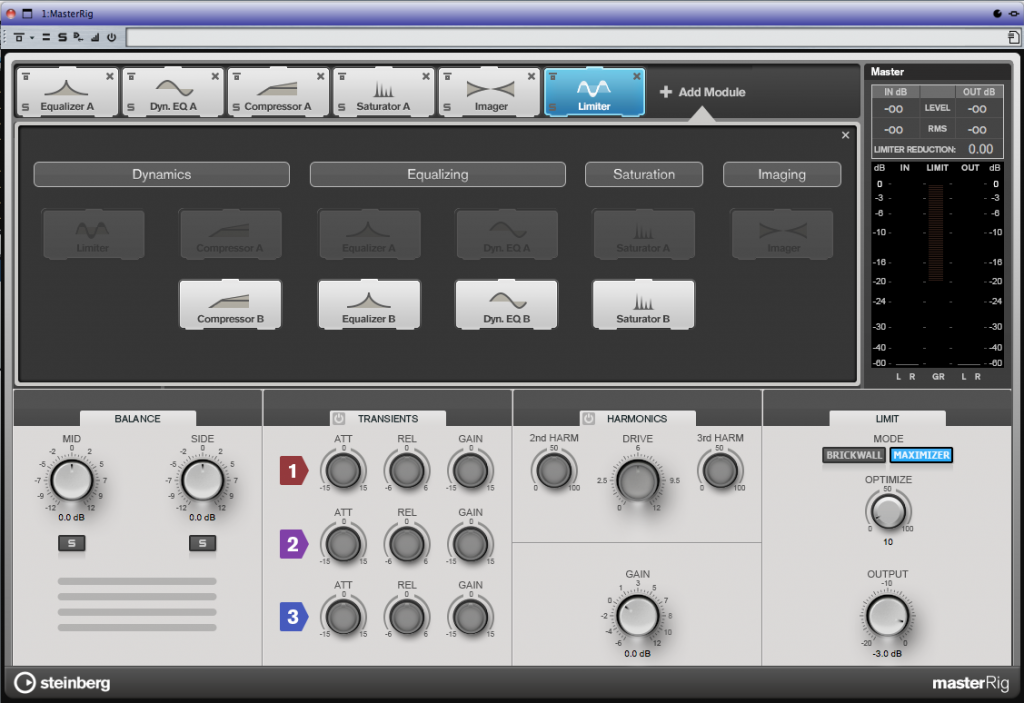The height and width of the screenshot is (703, 1024).
Task: Solo the Equalizer A module
Action: click(25, 107)
